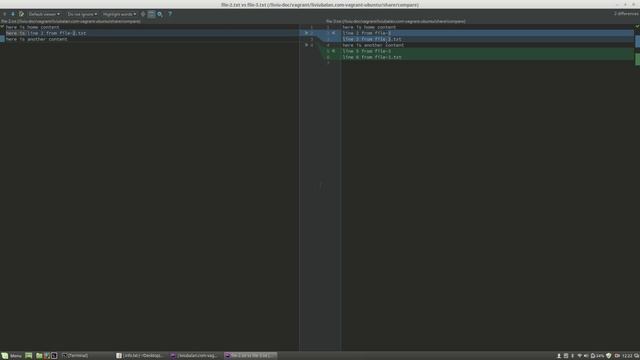640x360 pixels.
Task: Switch to the loiudatan.com-vagrant IDE taskbar window
Action: [x=194, y=356]
